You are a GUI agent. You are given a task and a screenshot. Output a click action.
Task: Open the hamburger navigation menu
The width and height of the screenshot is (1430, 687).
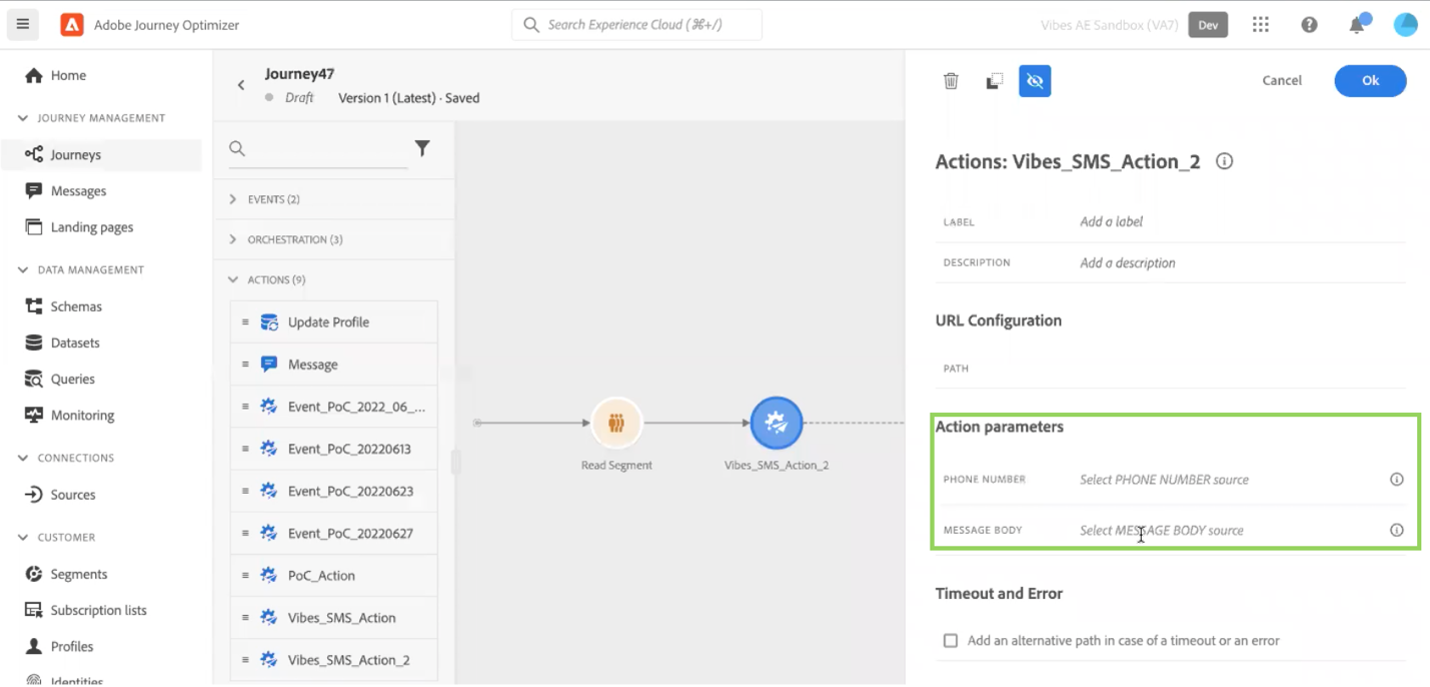[x=22, y=24]
